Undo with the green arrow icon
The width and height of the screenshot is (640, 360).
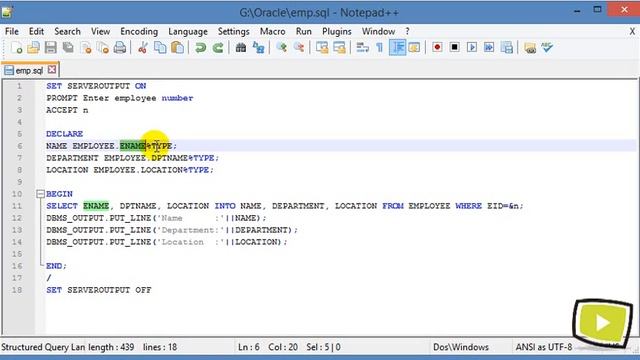click(x=200, y=48)
